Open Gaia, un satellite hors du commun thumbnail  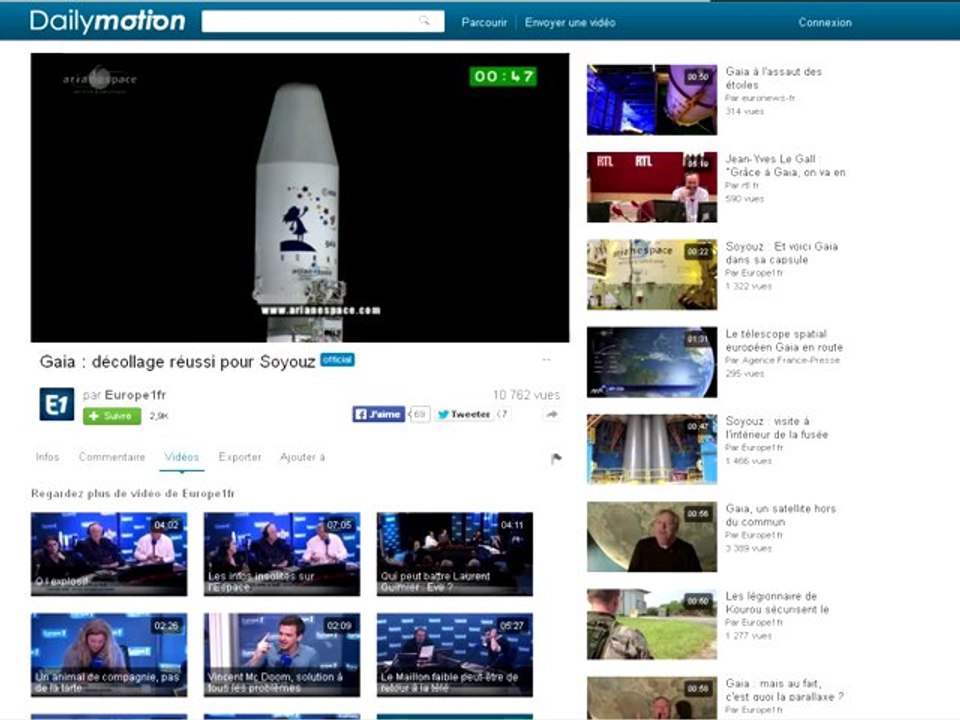click(x=652, y=537)
